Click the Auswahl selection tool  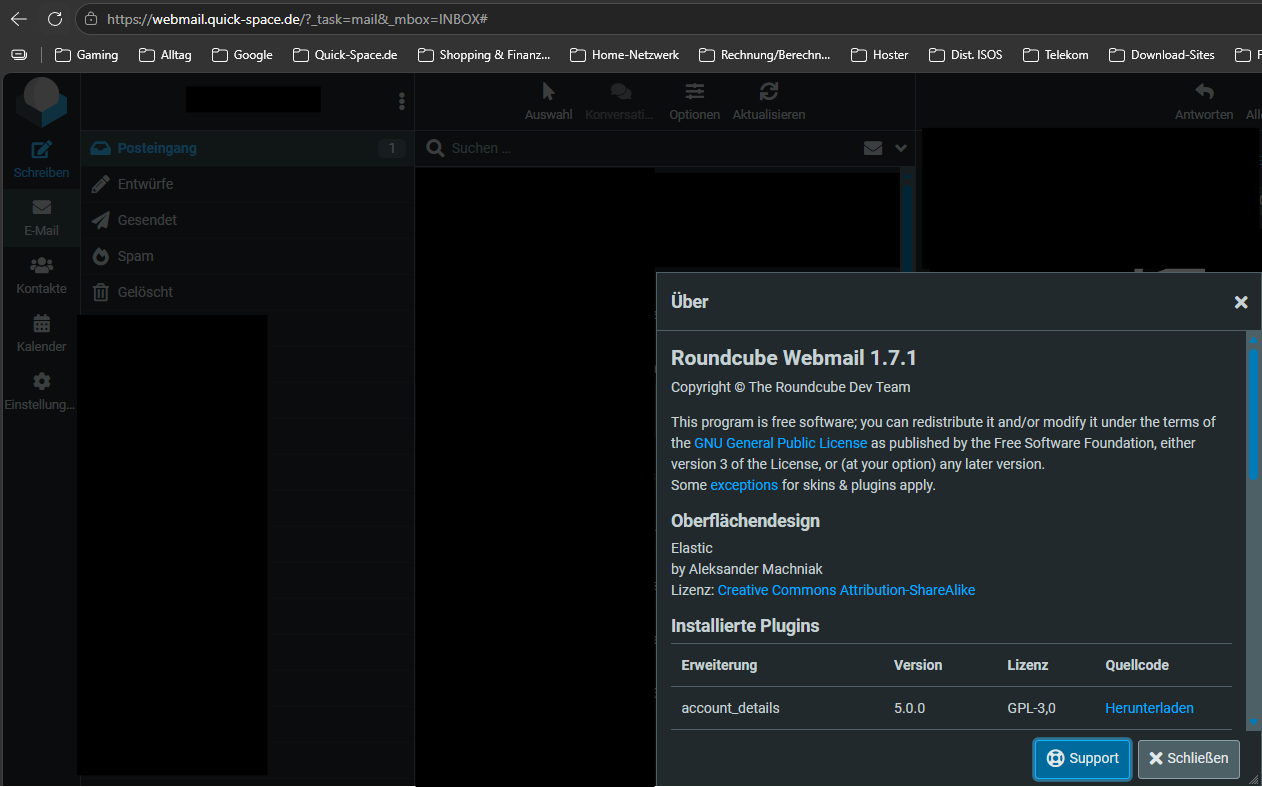[x=548, y=101]
